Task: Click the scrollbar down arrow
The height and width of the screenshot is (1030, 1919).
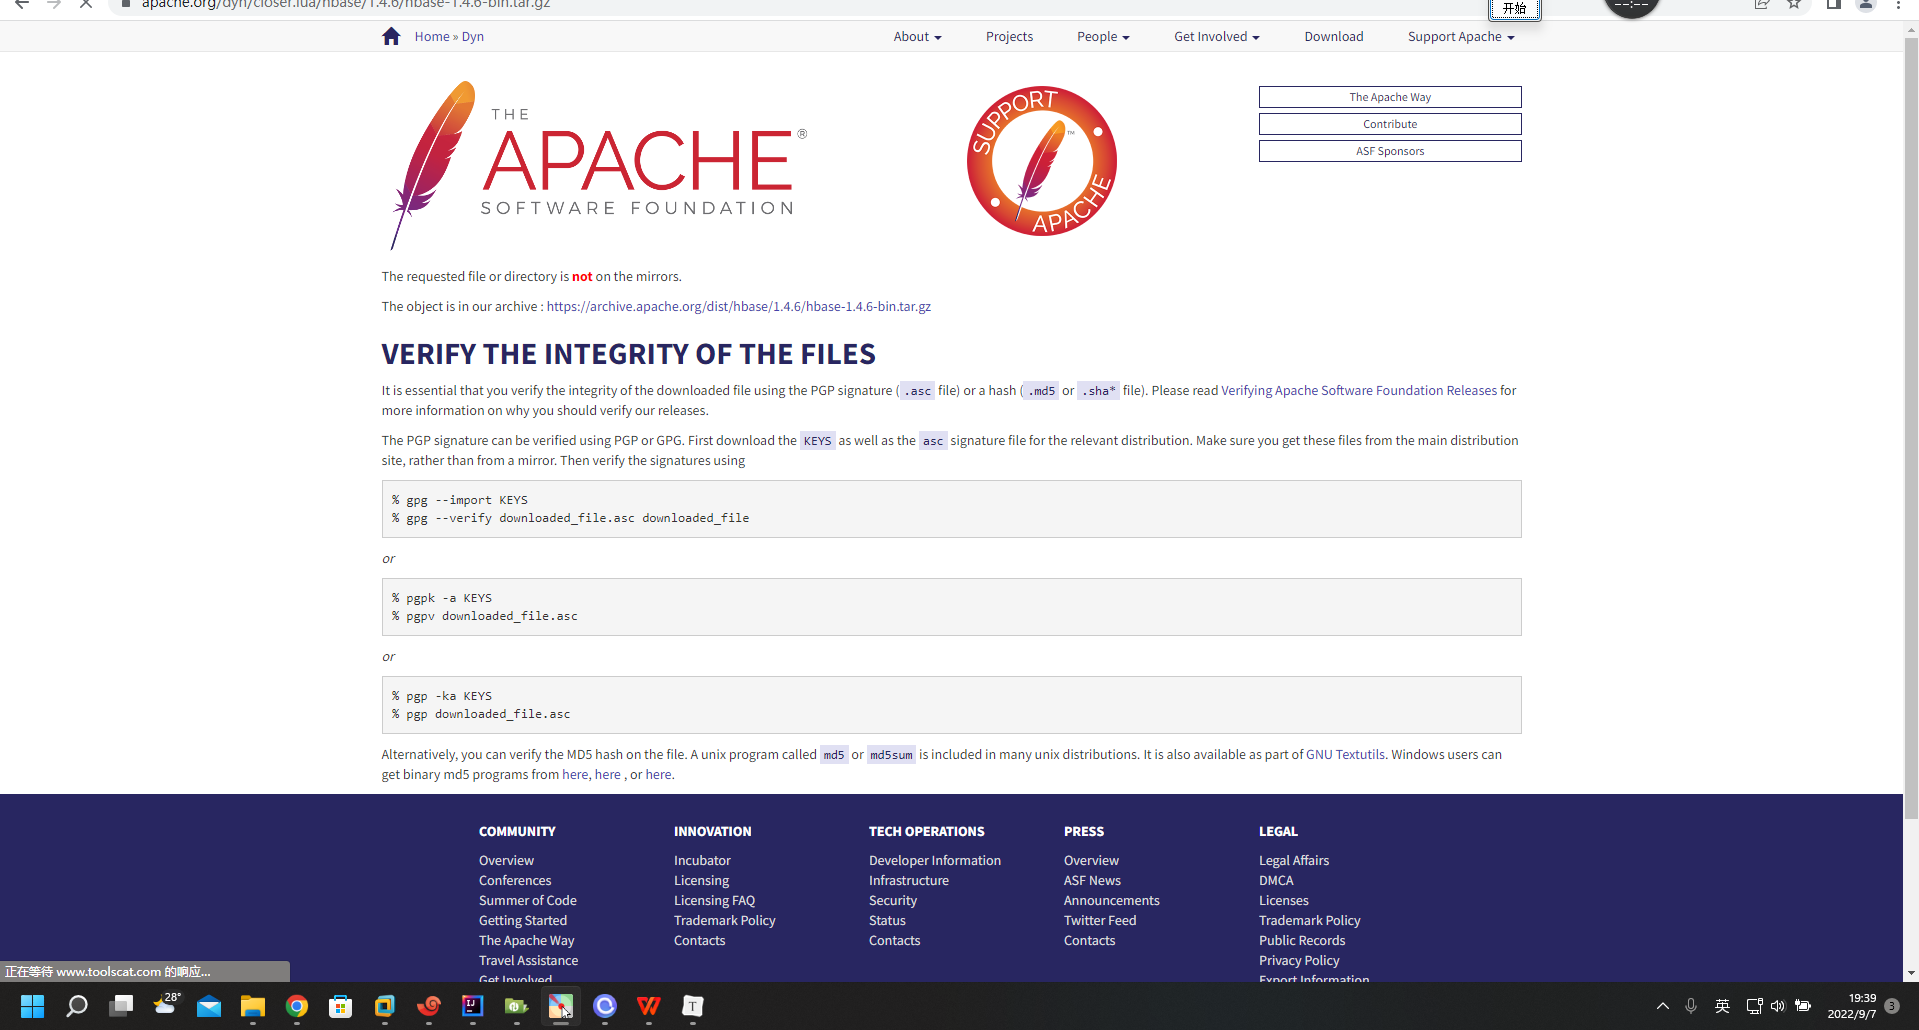Action: (x=1911, y=973)
